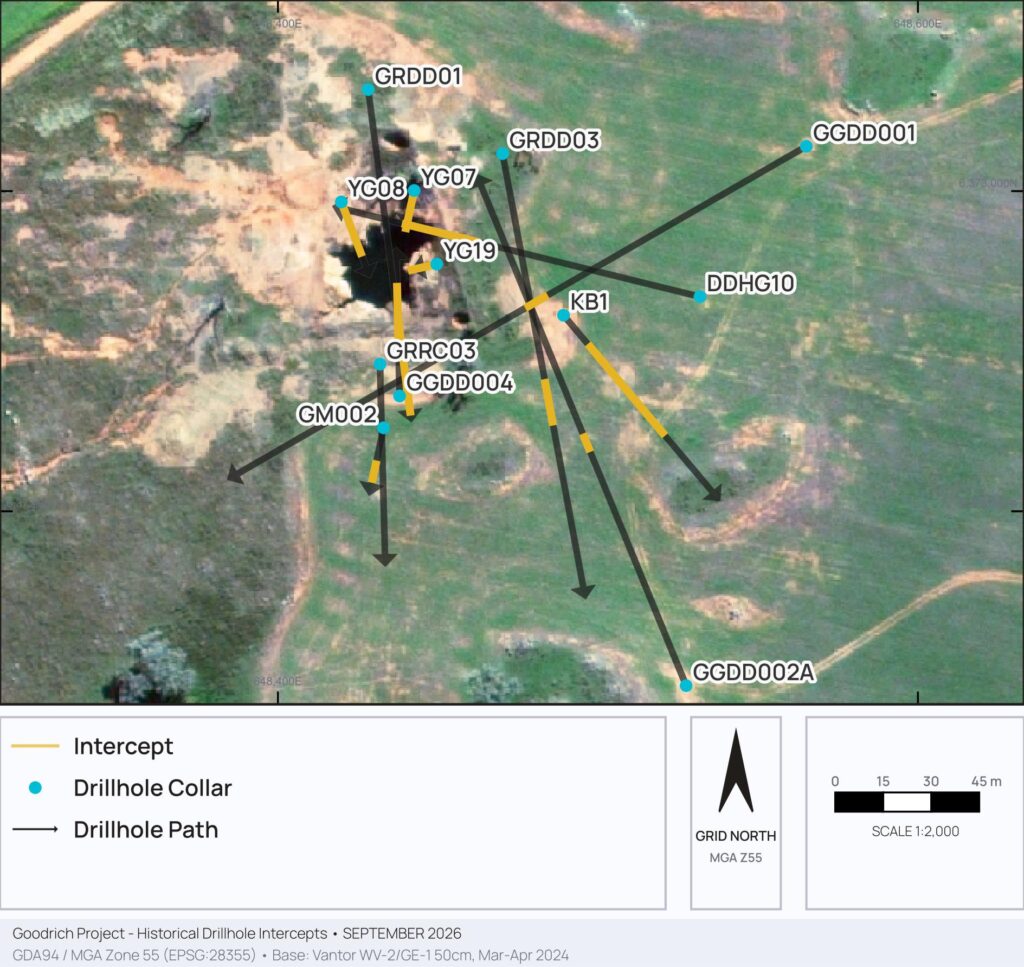
Task: Click the GGDD002A drillhole collar dot
Action: pos(686,686)
